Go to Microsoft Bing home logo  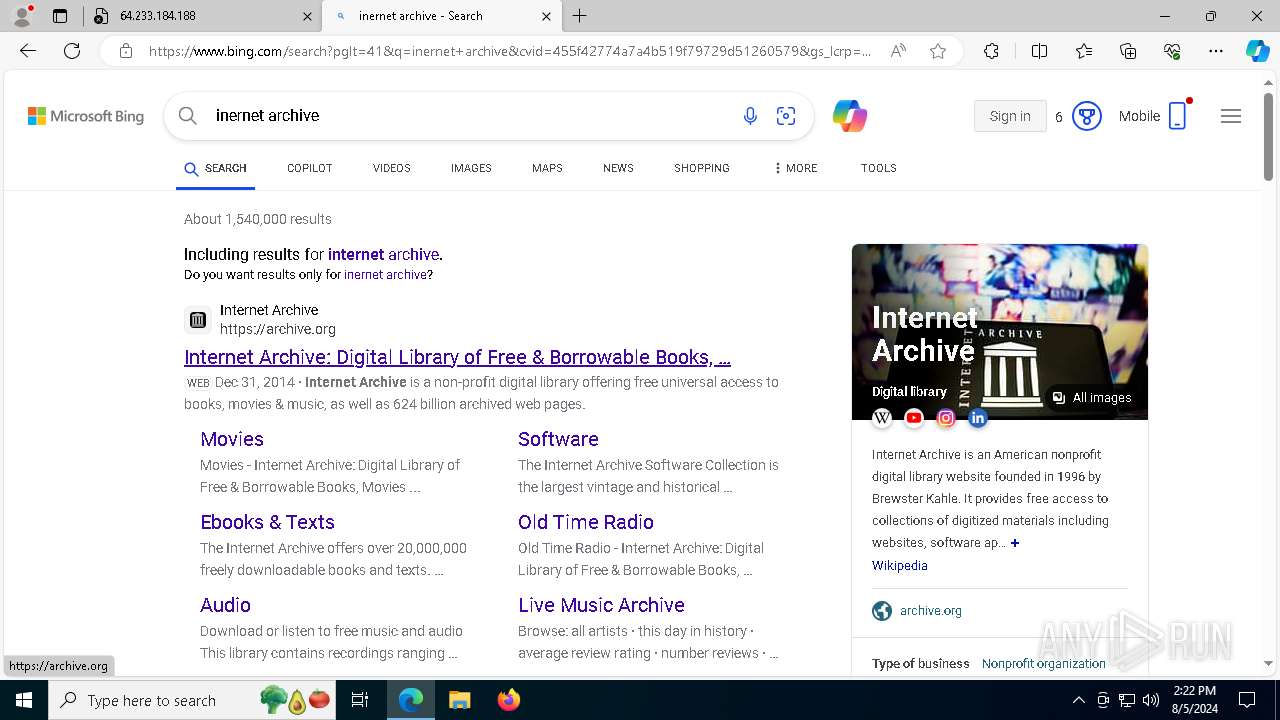click(x=86, y=116)
